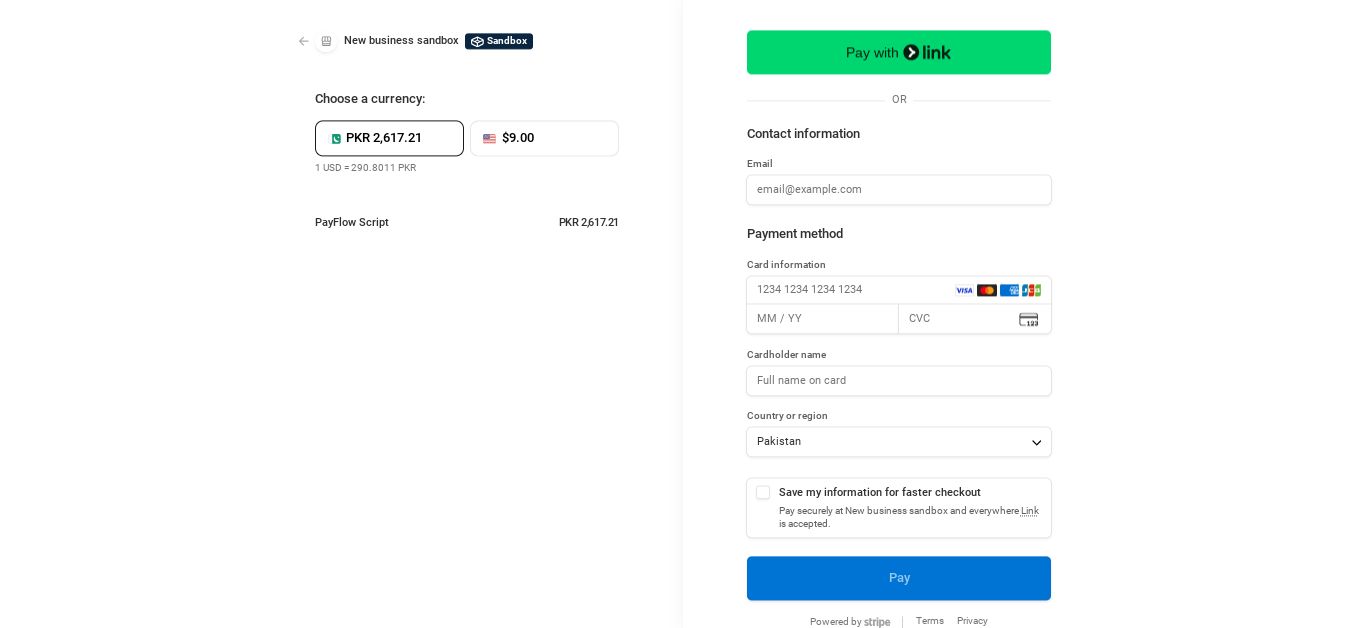Click the business storefront icon
The height and width of the screenshot is (628, 1366).
click(x=326, y=41)
